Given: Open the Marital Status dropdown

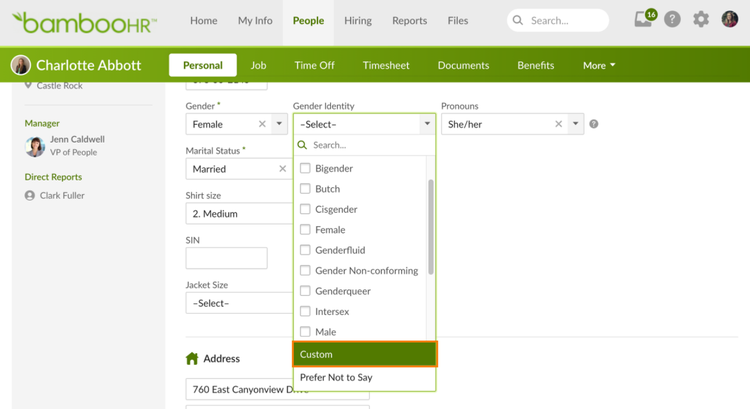Looking at the screenshot, I should (x=239, y=169).
